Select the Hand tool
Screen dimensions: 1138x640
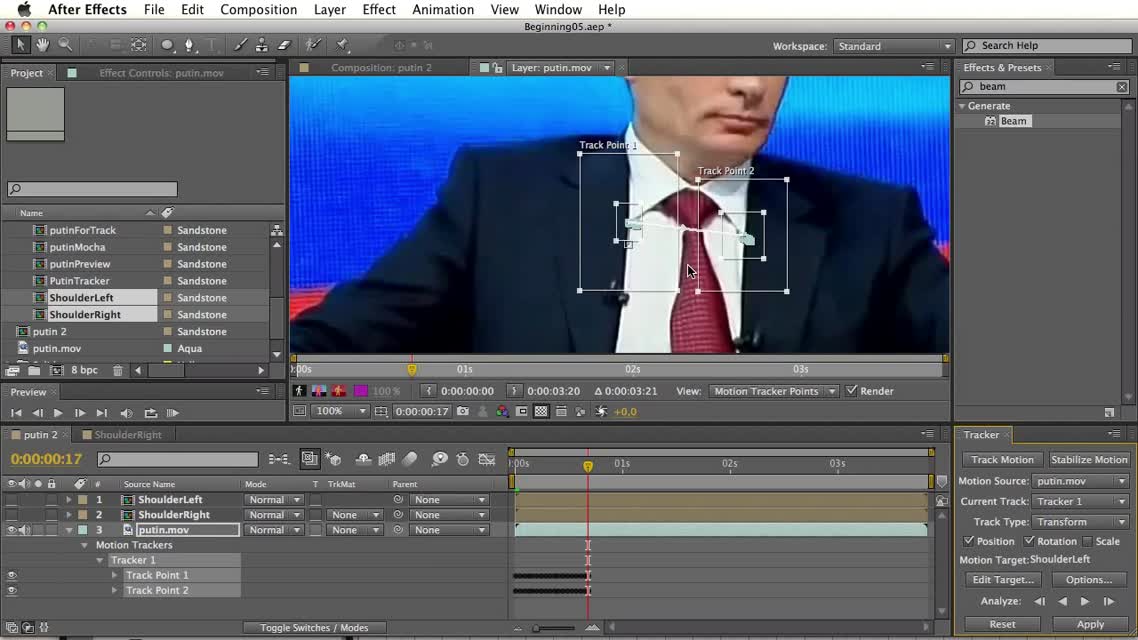coord(43,45)
